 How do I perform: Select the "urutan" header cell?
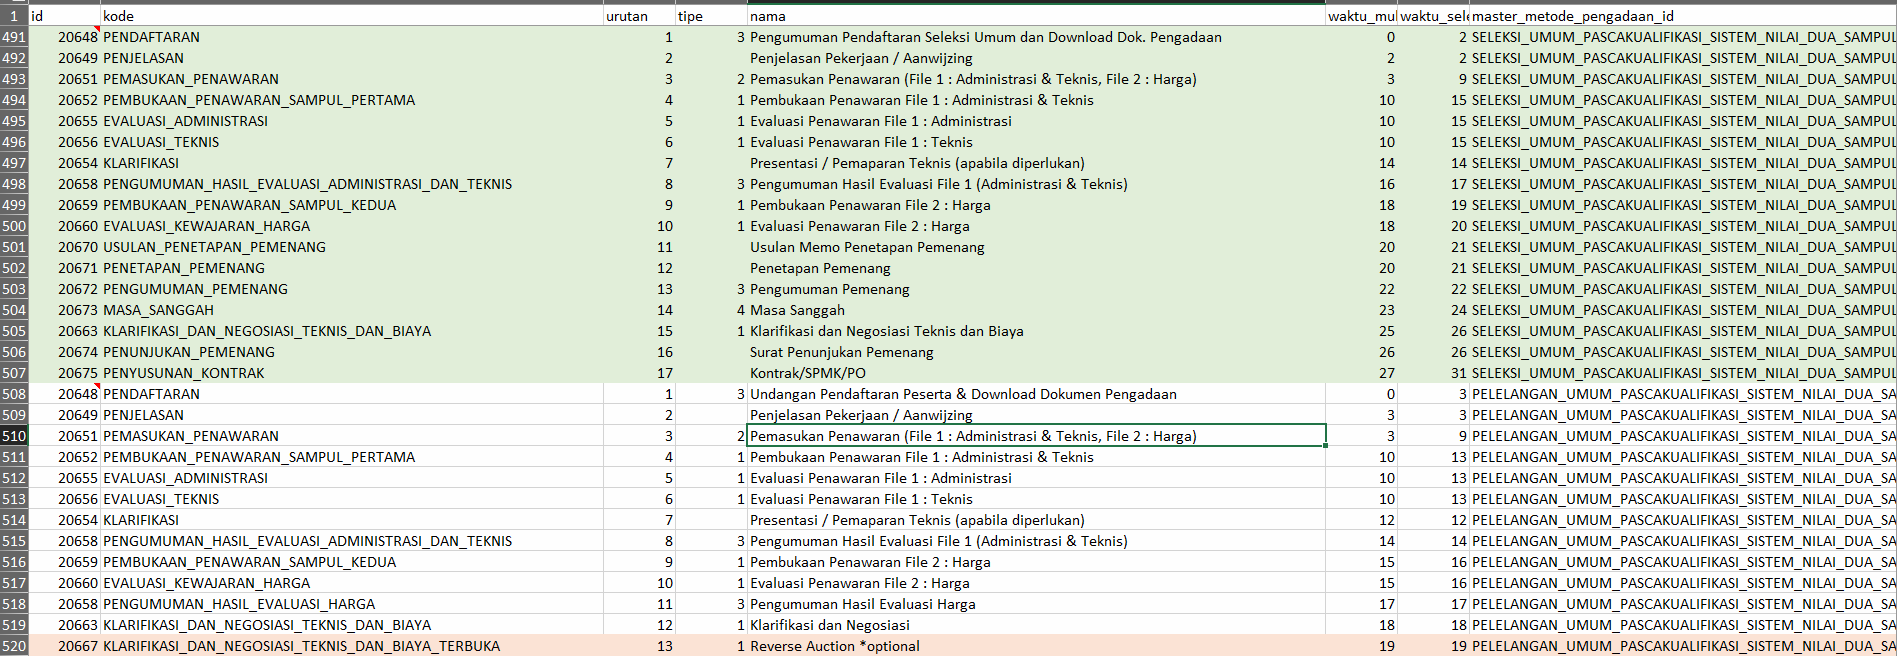click(638, 16)
